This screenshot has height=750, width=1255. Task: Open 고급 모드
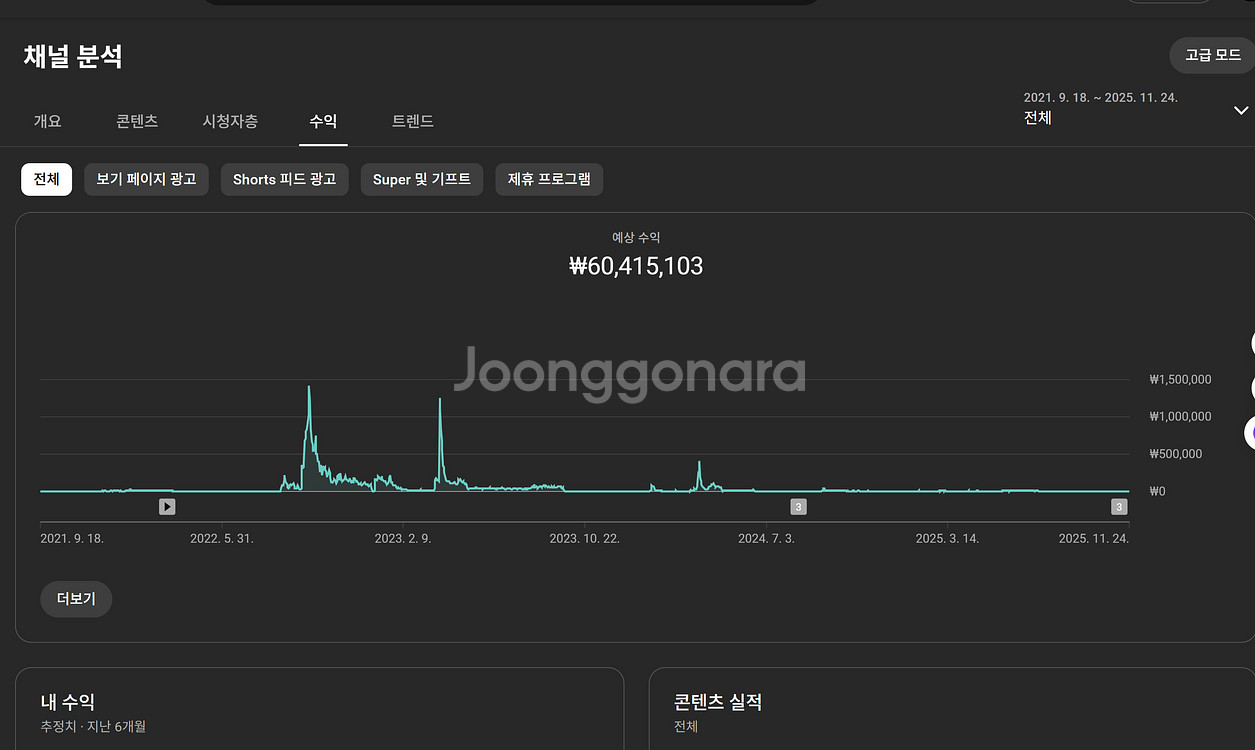pos(1212,55)
